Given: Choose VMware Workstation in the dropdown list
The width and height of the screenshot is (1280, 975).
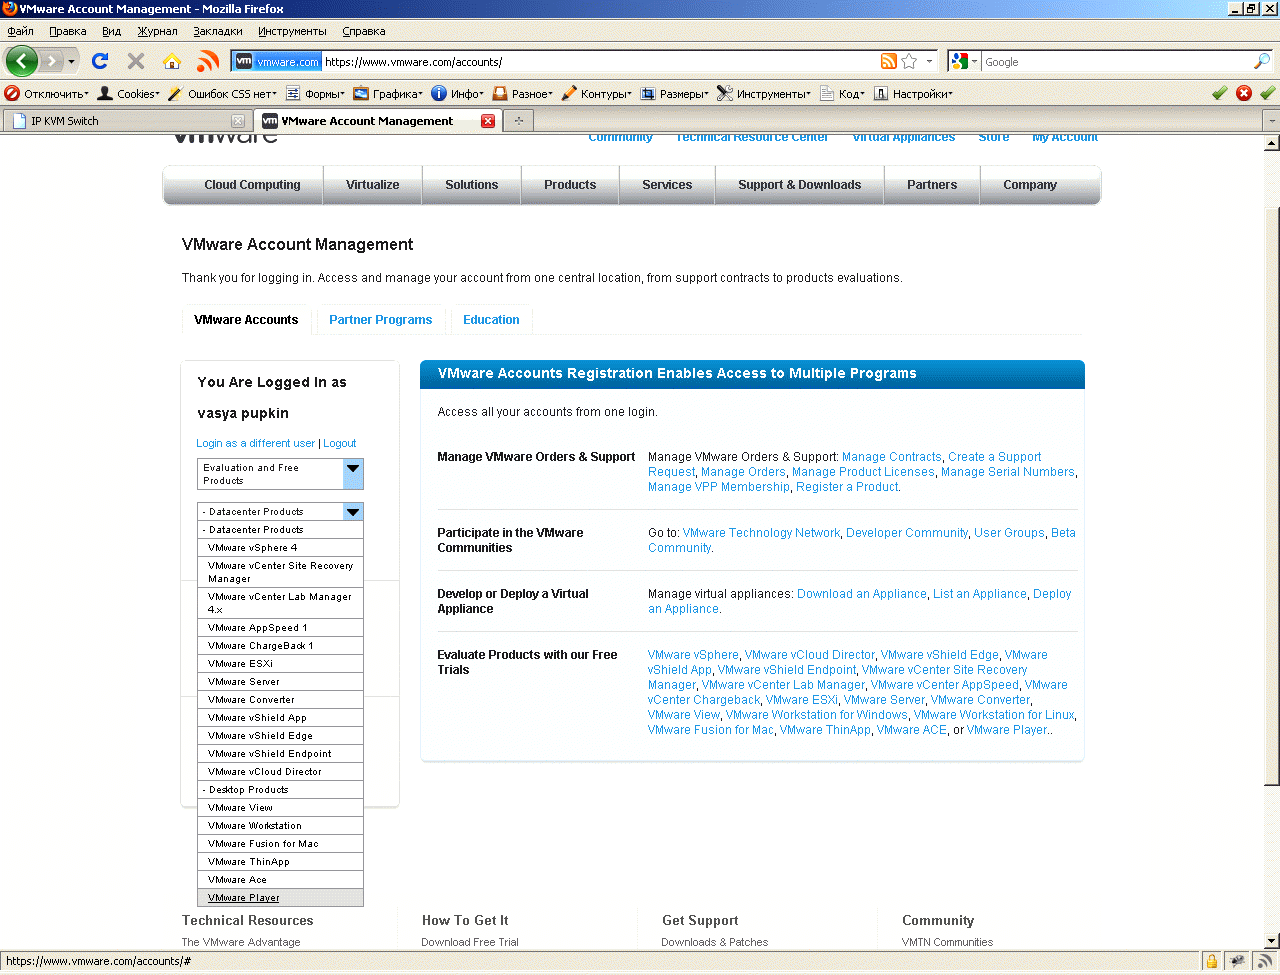Looking at the screenshot, I should click(280, 826).
